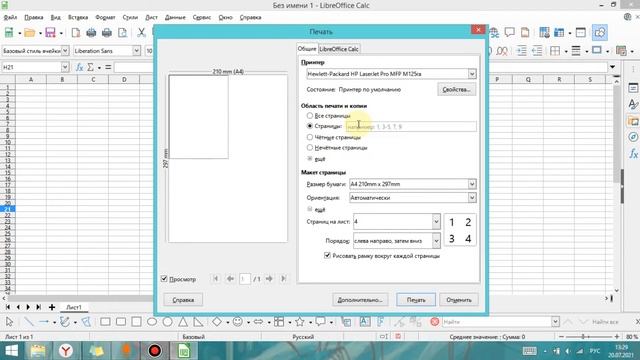
Task: Click the 'Свойства...' printer properties button
Action: click(456, 89)
